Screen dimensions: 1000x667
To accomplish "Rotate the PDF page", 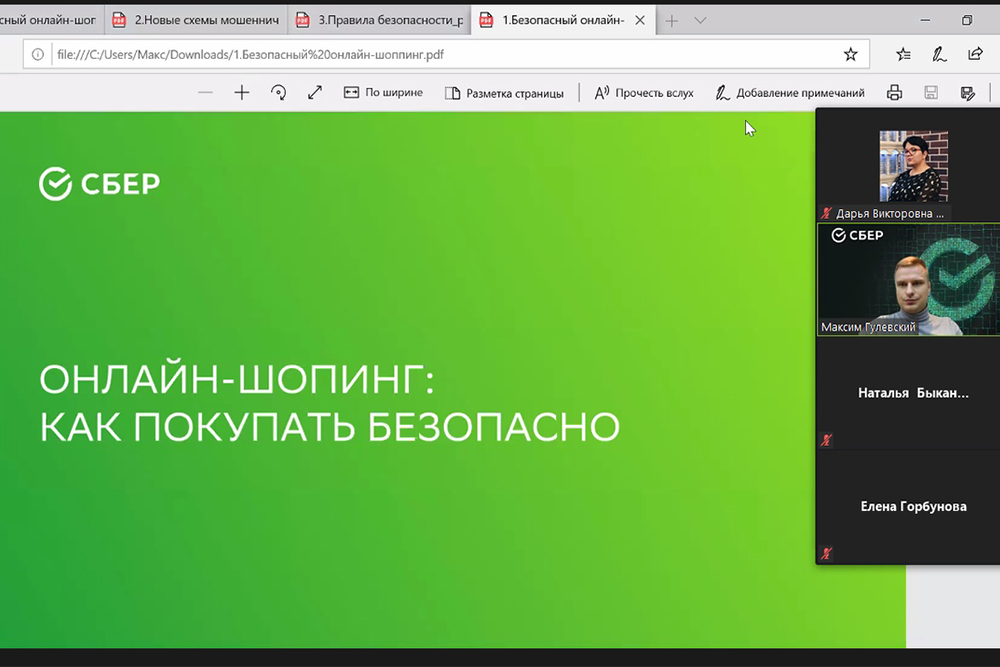I will pyautogui.click(x=279, y=93).
